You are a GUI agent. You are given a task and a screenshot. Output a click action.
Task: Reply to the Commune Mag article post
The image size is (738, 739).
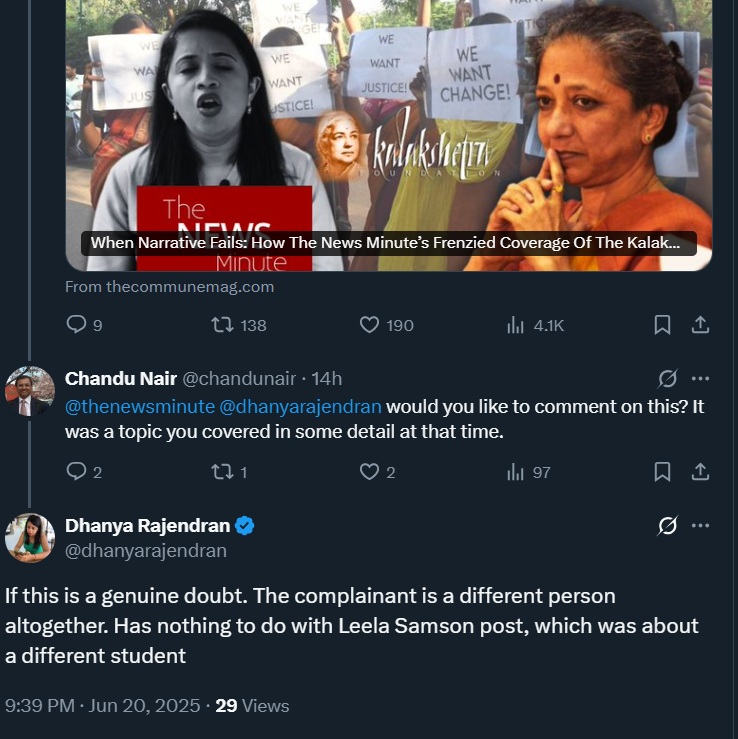(76, 325)
